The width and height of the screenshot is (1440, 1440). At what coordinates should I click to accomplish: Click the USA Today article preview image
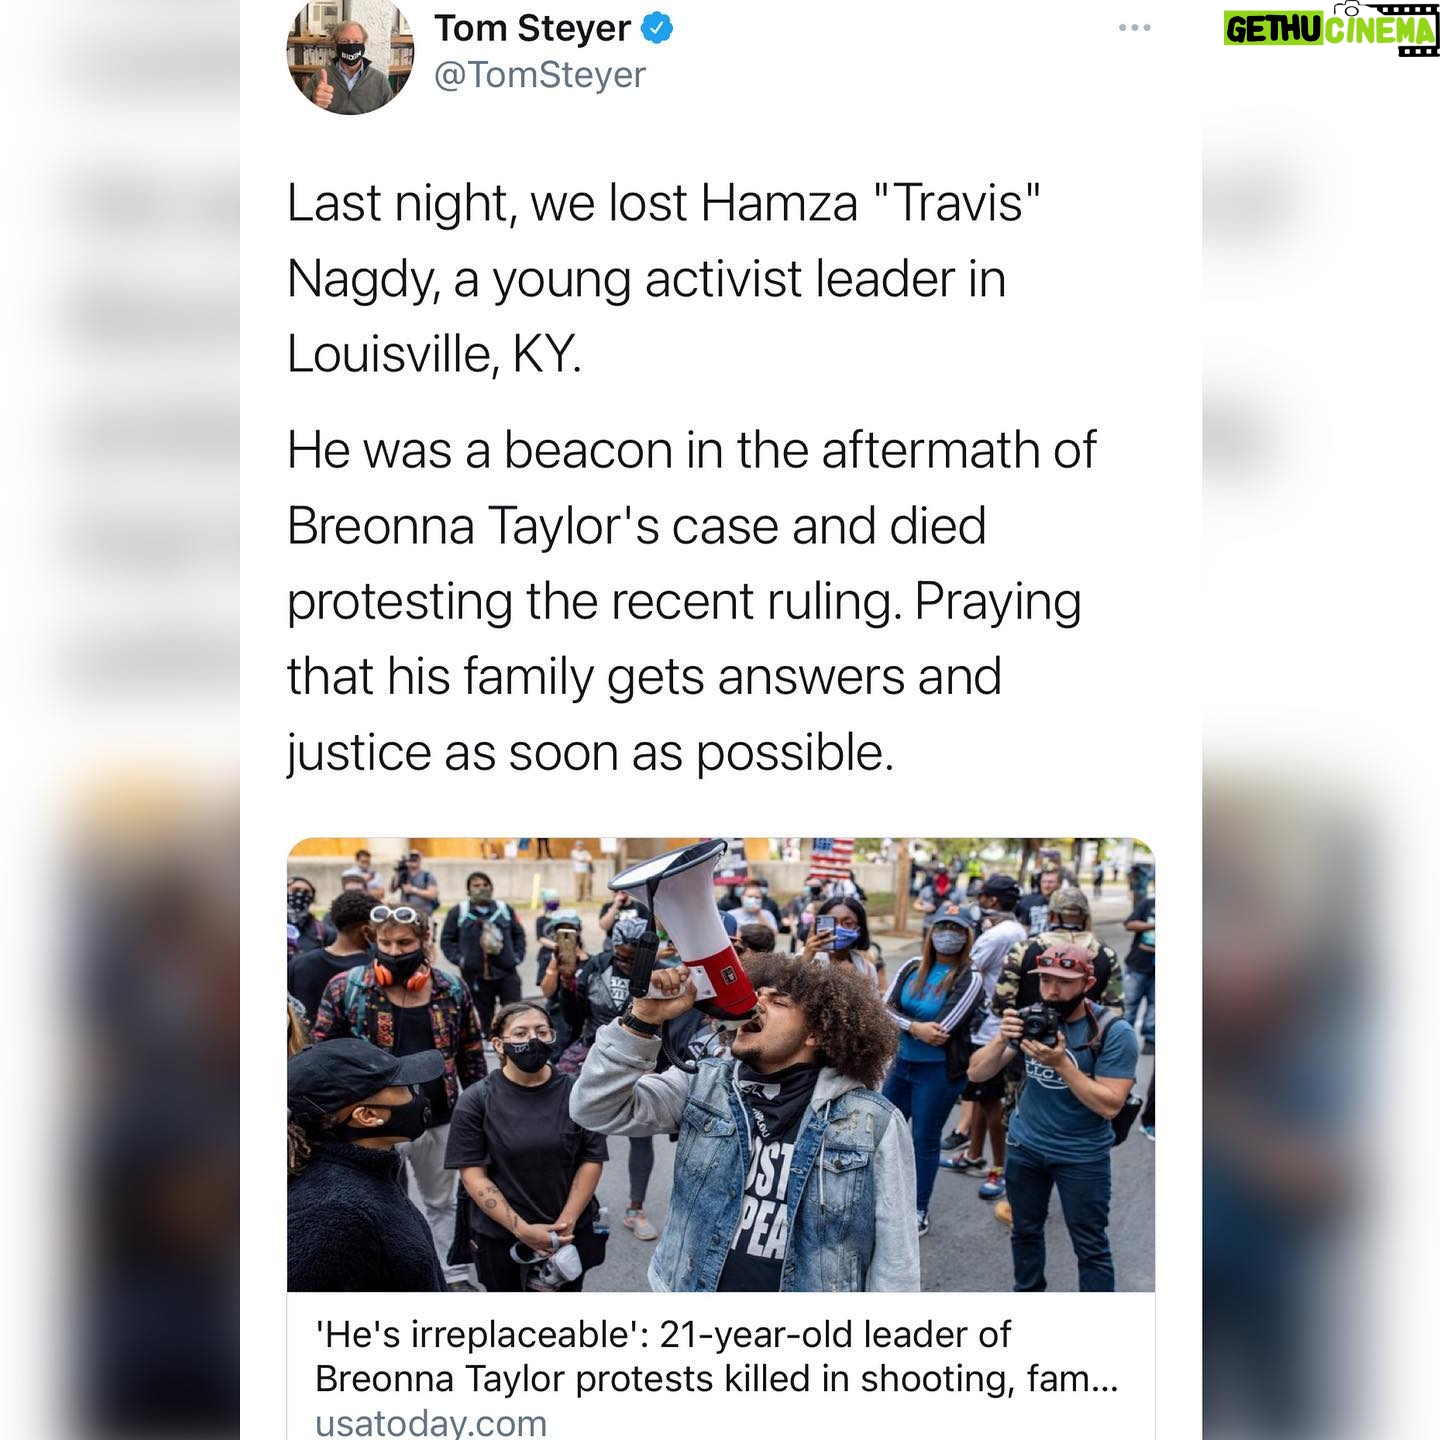[720, 1065]
